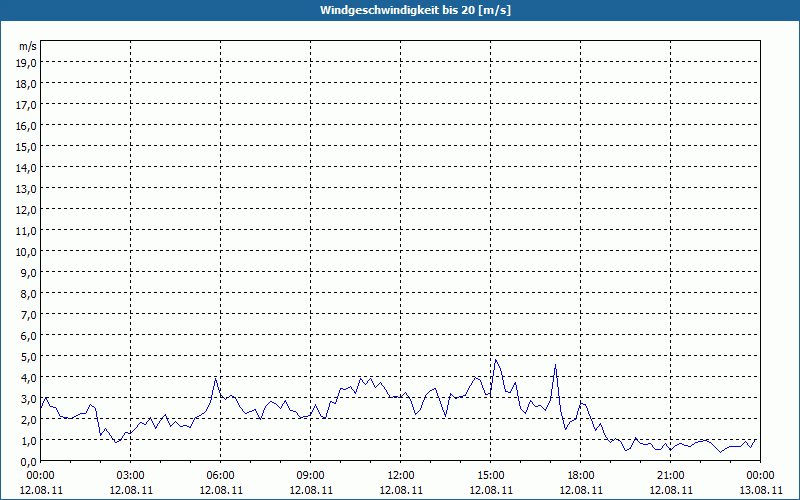Click the '10,0' y-axis label
The width and height of the screenshot is (800, 500).
(x=27, y=252)
